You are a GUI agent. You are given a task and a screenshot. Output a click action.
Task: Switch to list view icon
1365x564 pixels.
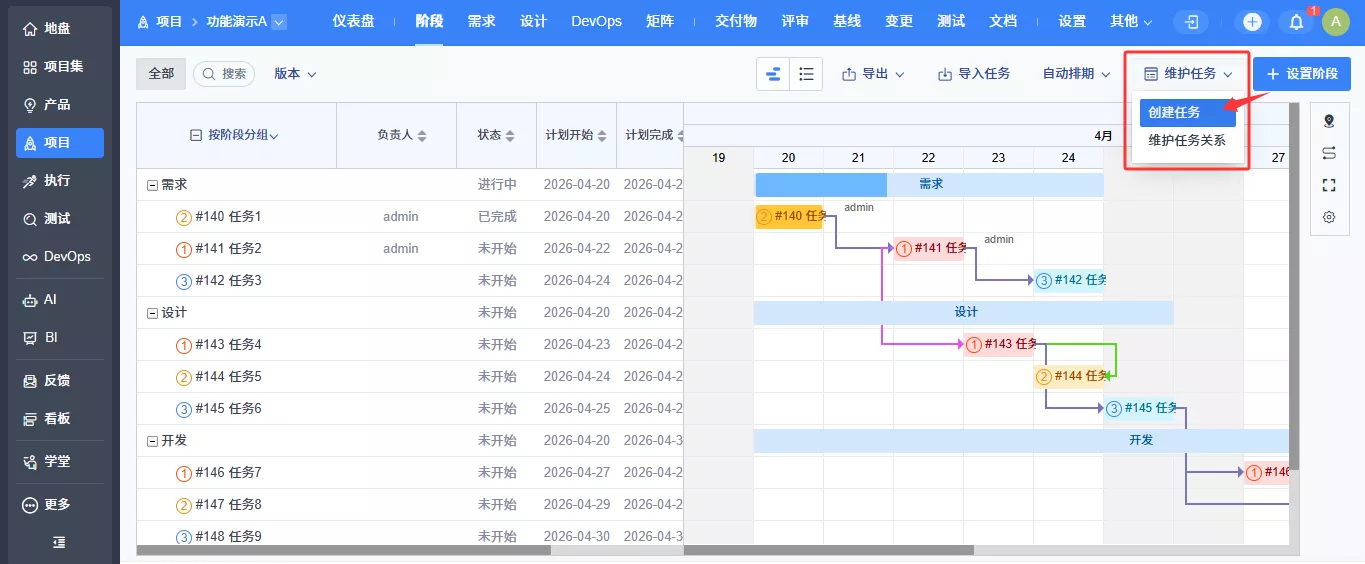coord(806,74)
